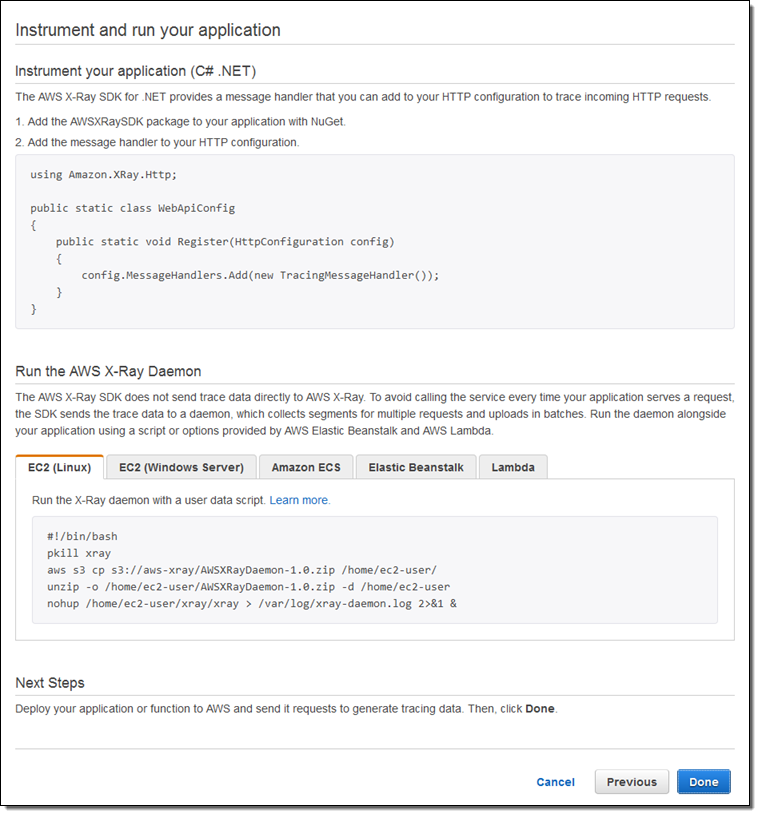Click the config.MessageHandlers.Add code line
The image size is (760, 816).
[260, 275]
